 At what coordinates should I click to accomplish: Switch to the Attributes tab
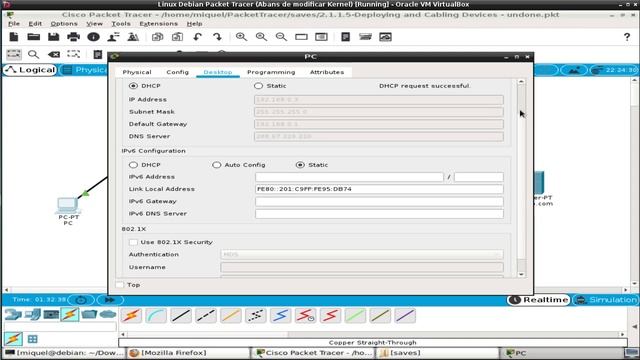click(327, 72)
